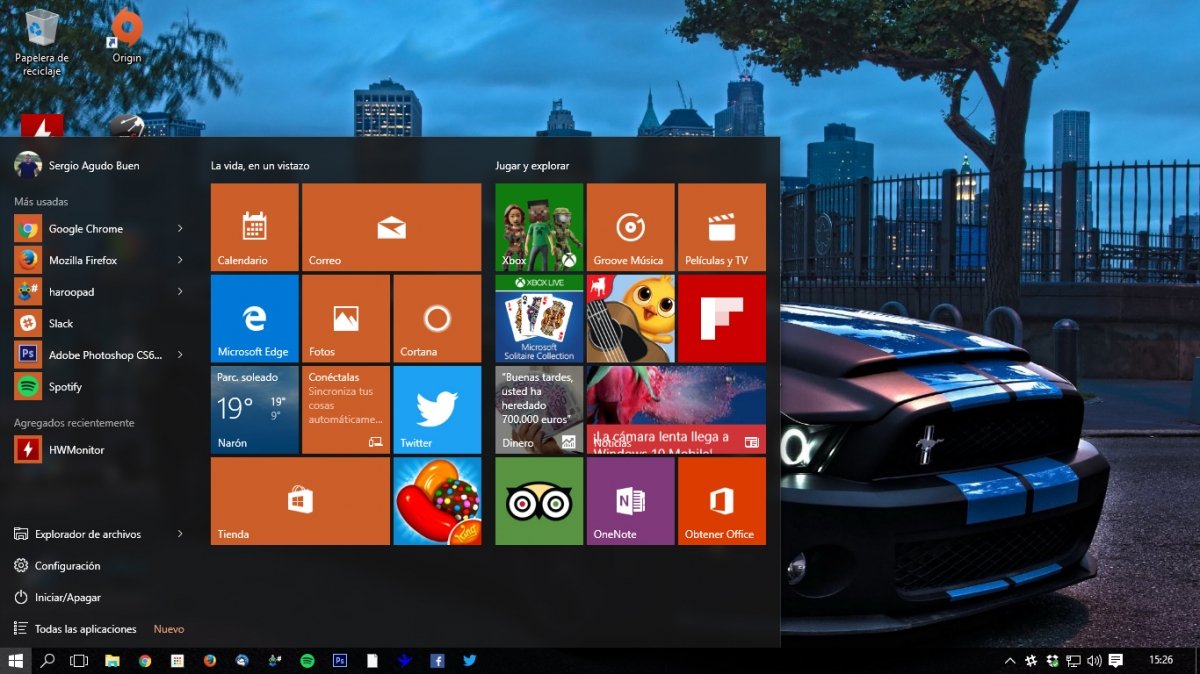Open the Fotos tile
Screen dimensions: 1200x674
pyautogui.click(x=345, y=319)
